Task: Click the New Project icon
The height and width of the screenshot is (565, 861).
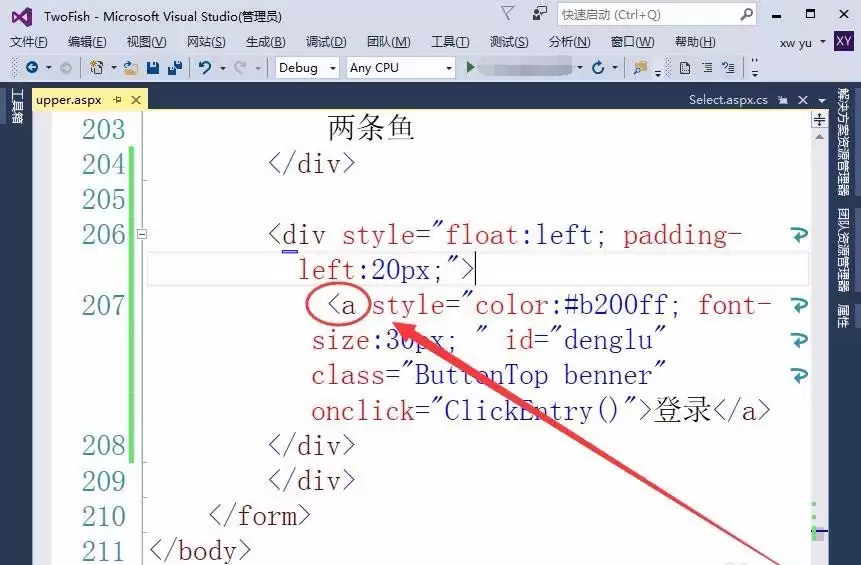Action: [97, 68]
